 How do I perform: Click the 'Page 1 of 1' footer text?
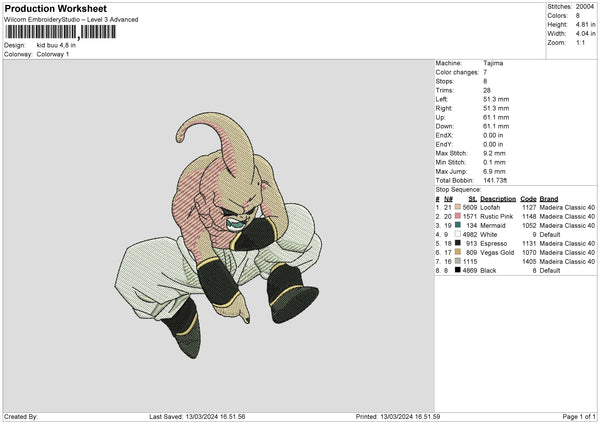tap(579, 416)
